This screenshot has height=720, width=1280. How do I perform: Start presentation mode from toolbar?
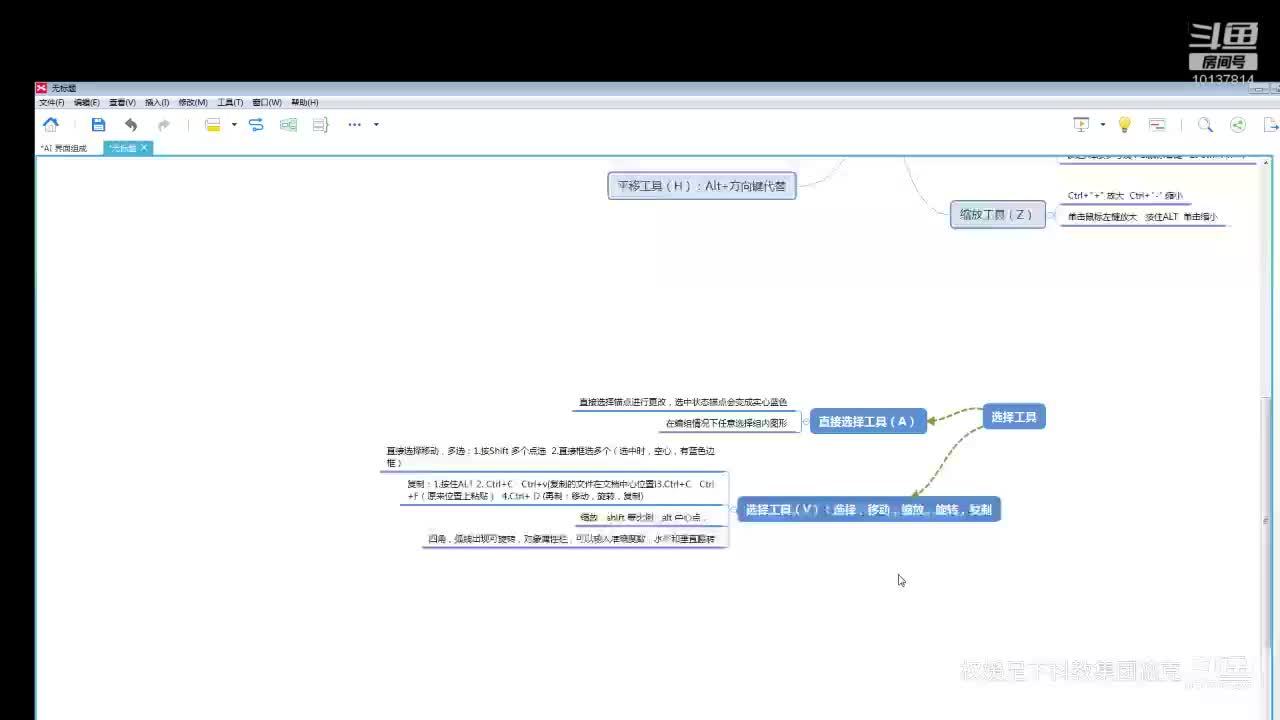1081,125
